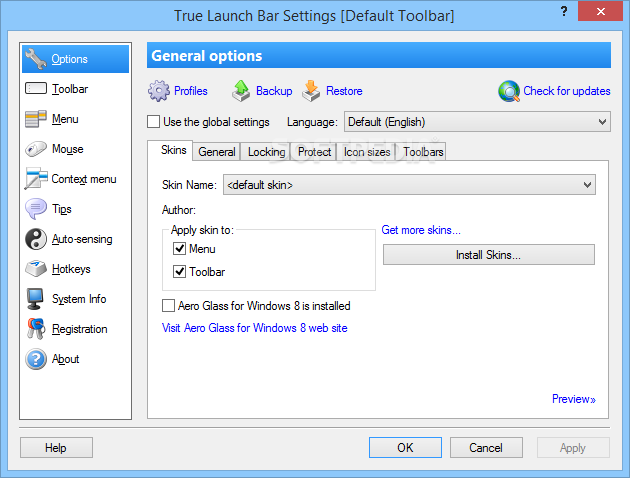Click the Help button
The height and width of the screenshot is (478, 630).
[x=56, y=447]
